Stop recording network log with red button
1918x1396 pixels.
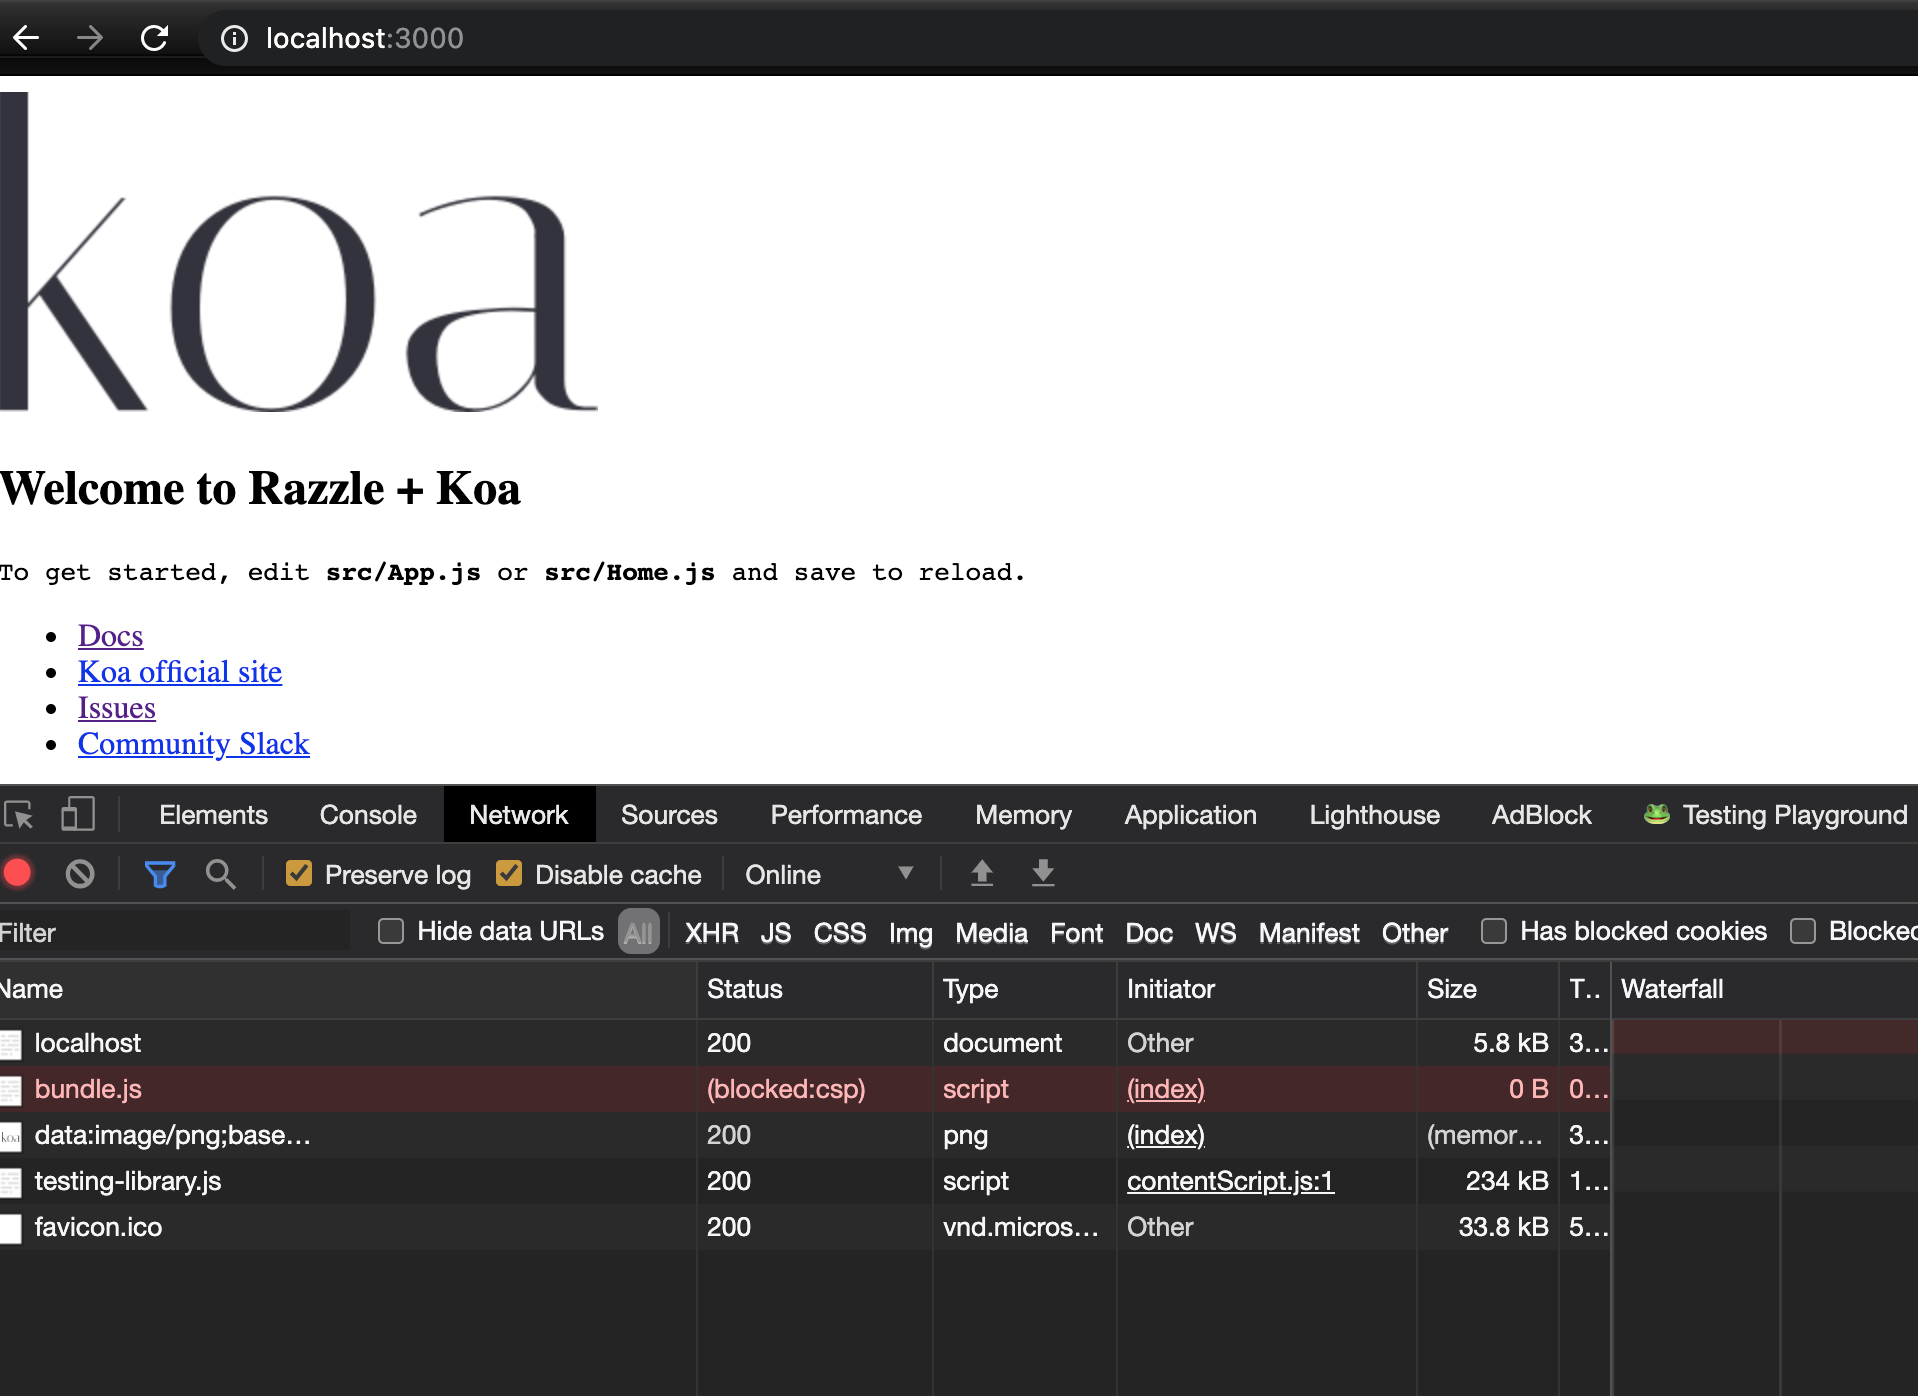coord(18,874)
